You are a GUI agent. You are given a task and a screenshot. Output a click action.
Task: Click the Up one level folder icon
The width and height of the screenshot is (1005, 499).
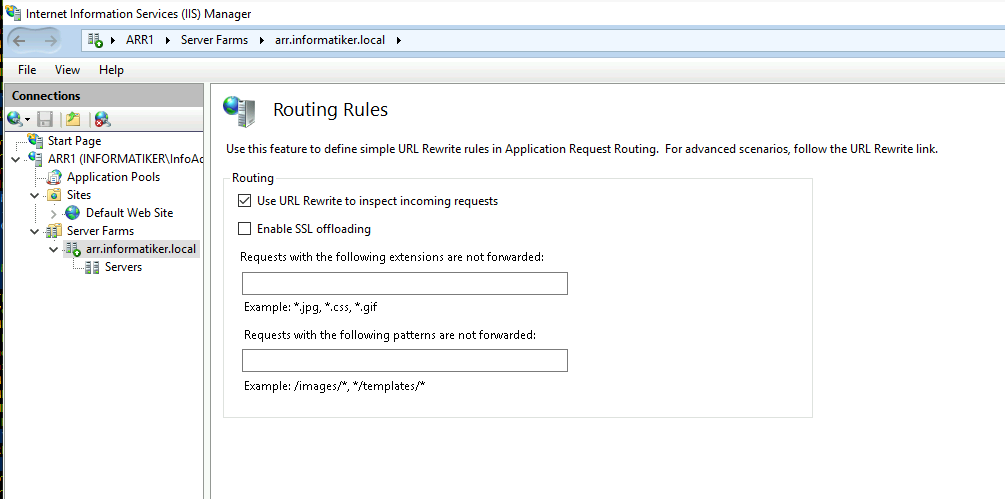pyautogui.click(x=73, y=119)
